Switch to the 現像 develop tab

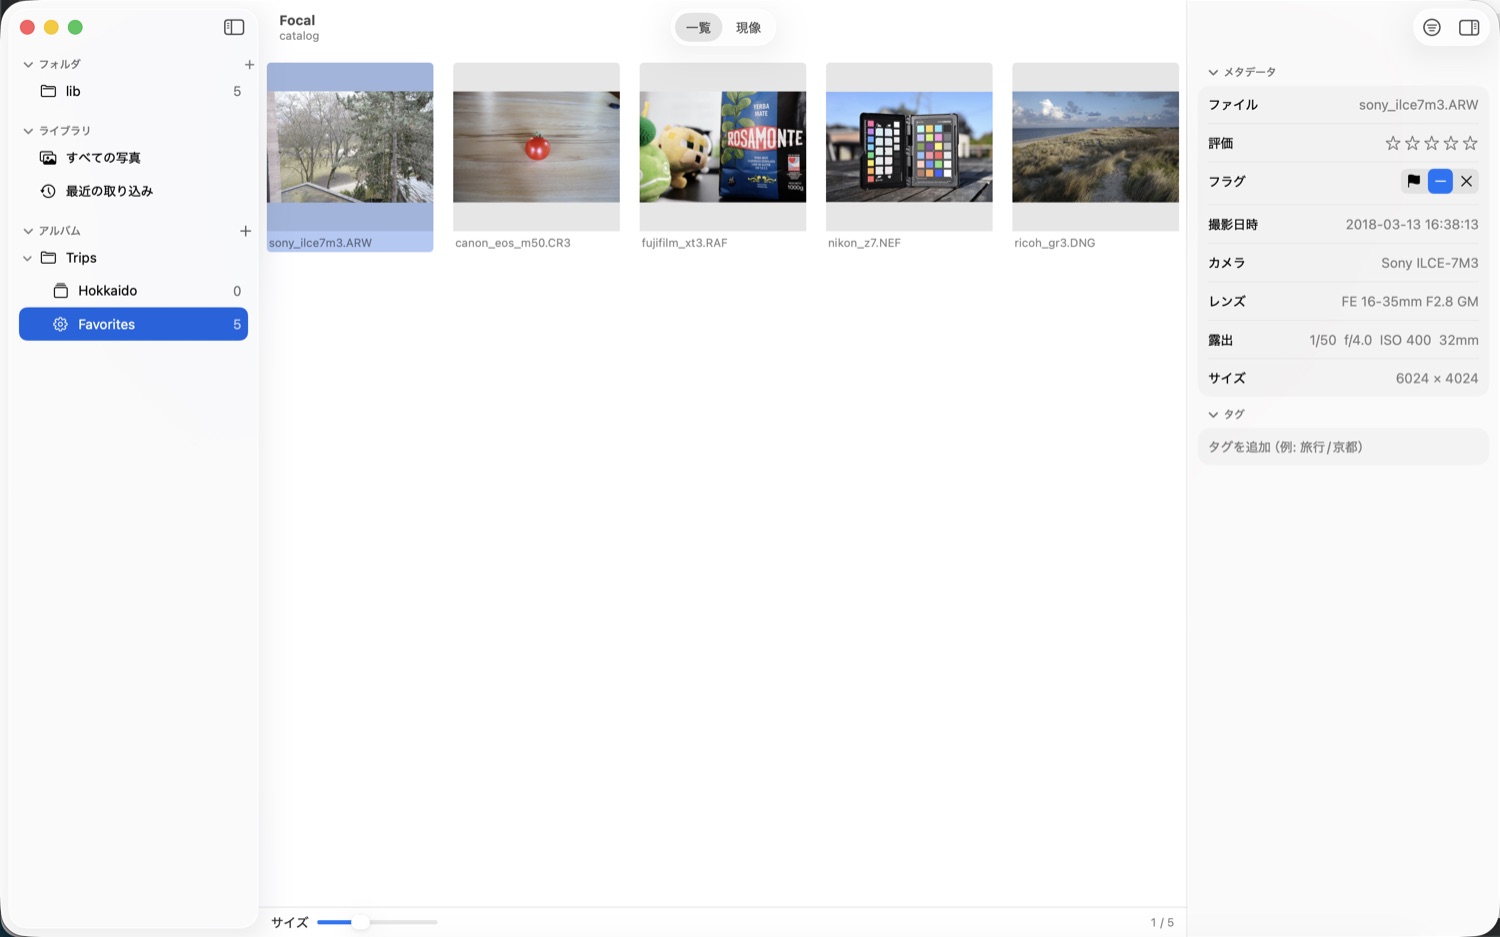748,28
